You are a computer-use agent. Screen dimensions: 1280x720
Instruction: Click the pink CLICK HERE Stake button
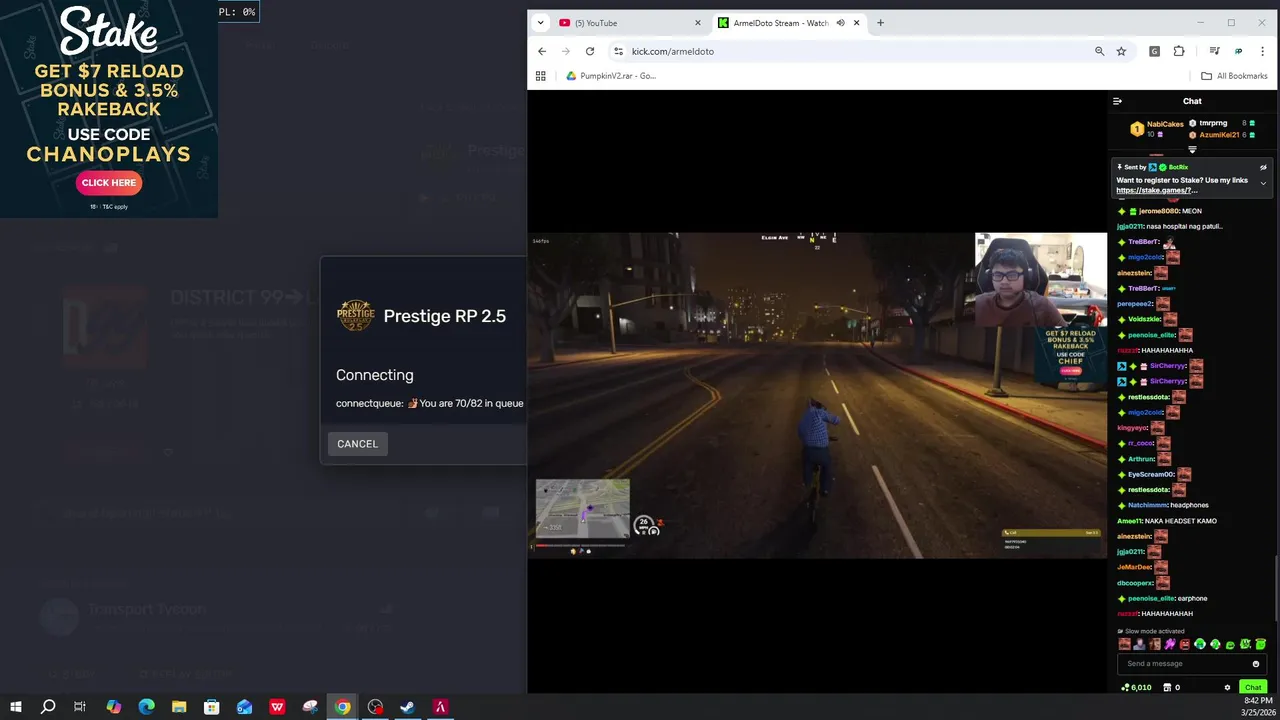[x=109, y=183]
